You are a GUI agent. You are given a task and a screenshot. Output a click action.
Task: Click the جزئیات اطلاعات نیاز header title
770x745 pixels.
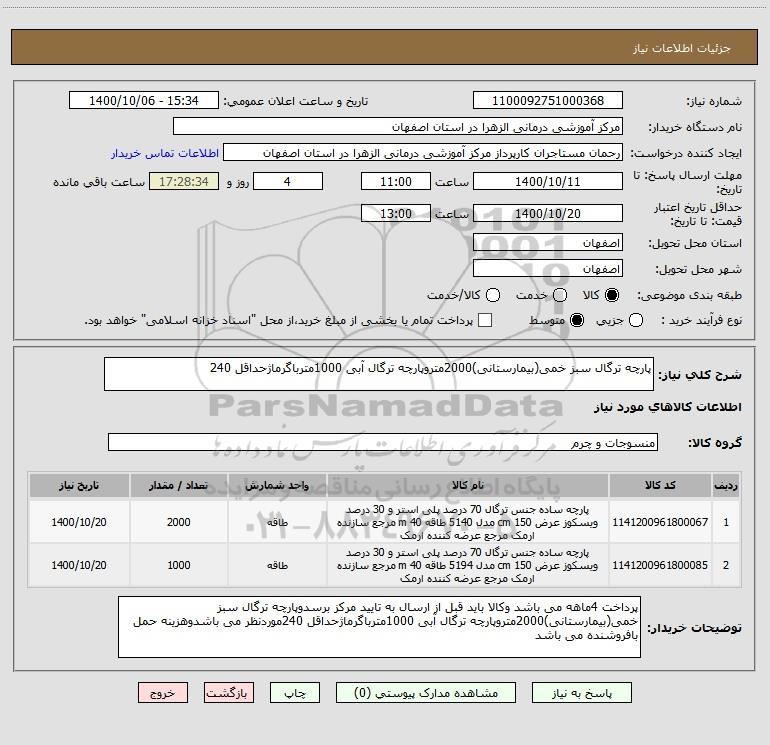[681, 48]
